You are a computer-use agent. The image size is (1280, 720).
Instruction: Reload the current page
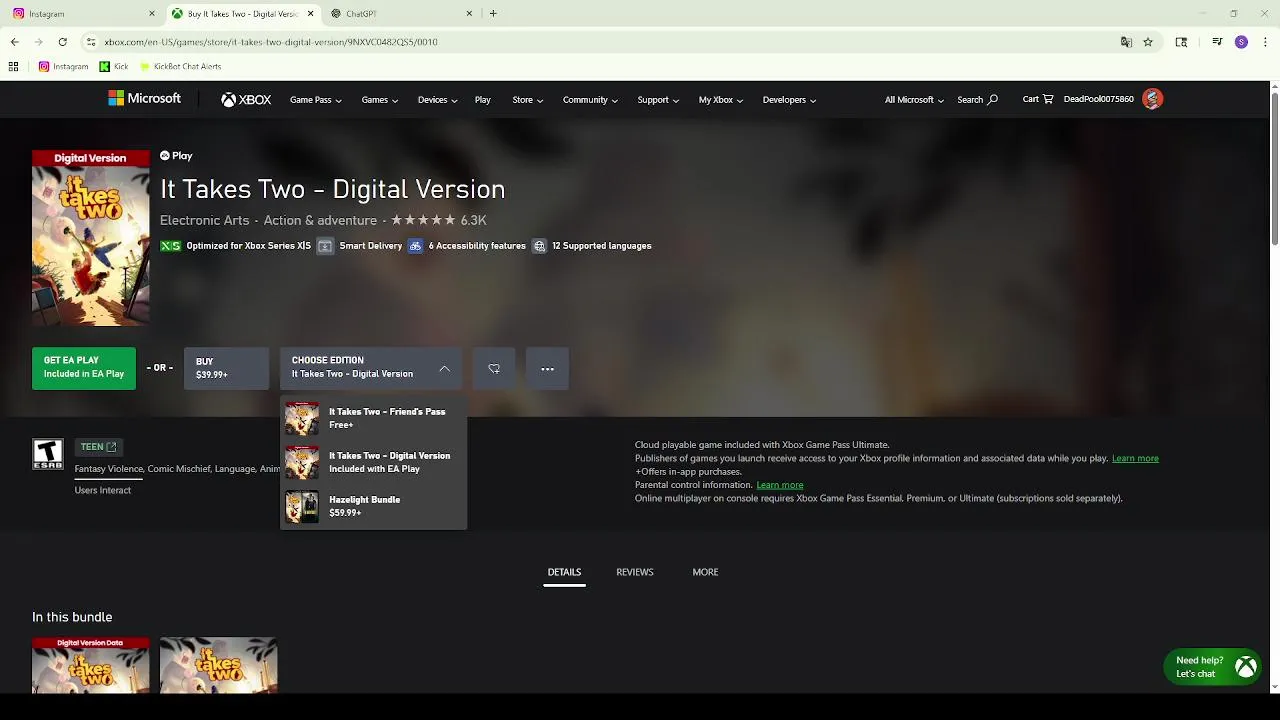pyautogui.click(x=62, y=42)
